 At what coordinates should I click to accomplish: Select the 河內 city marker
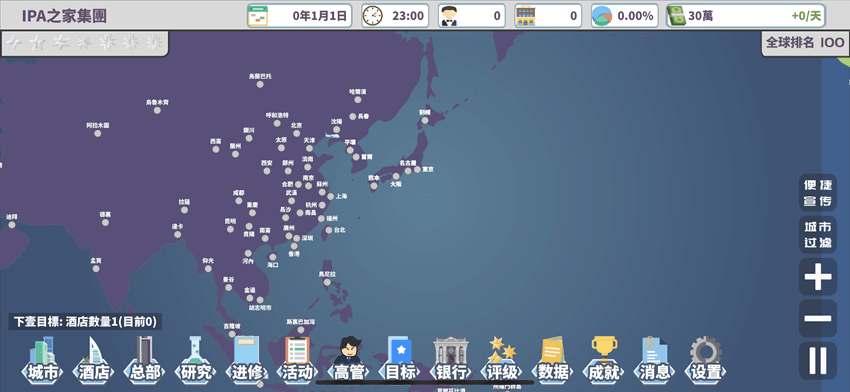coord(248,253)
